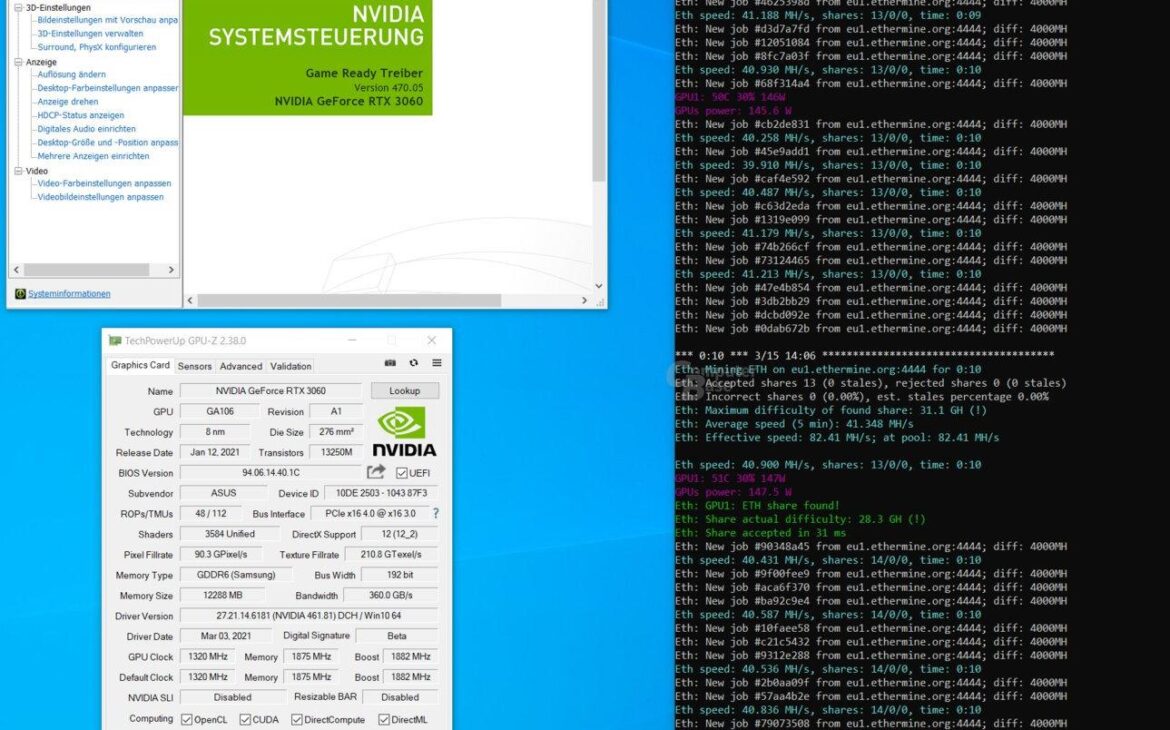The image size is (1170, 730).
Task: Switch to the Sensors tab
Action: coord(195,365)
